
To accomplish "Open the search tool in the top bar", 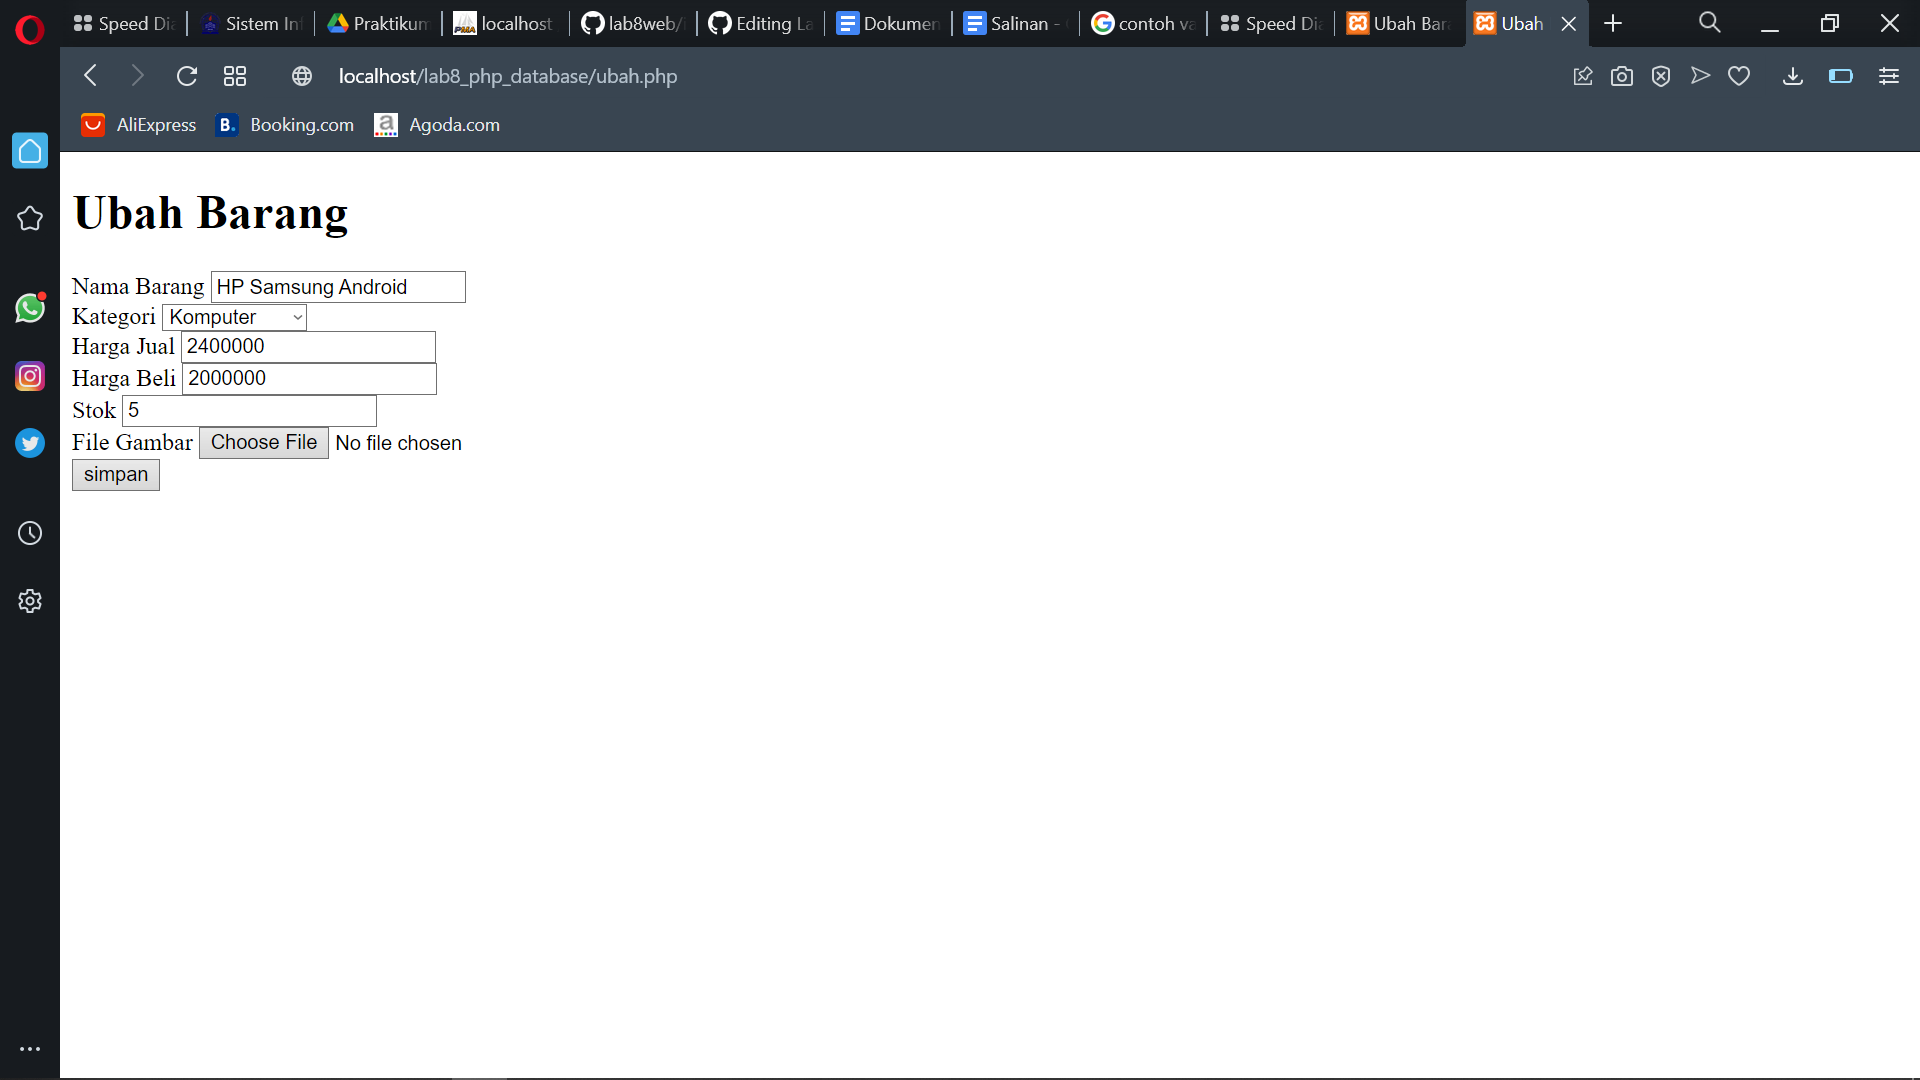I will 1709,22.
